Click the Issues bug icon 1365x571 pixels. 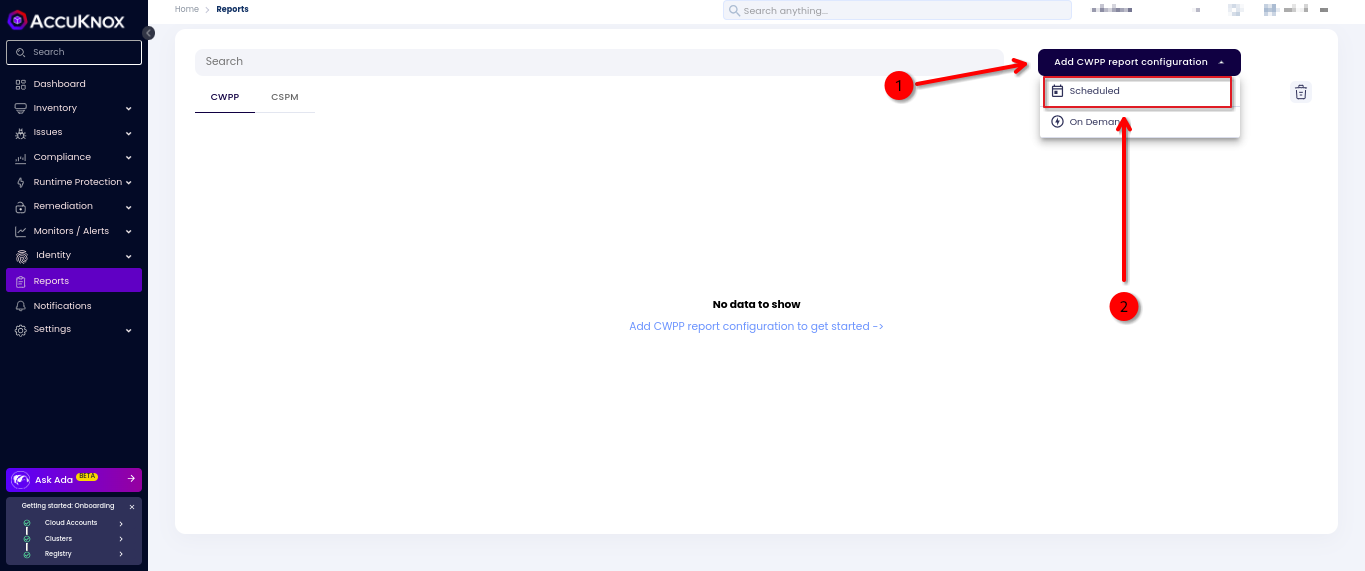(x=20, y=133)
